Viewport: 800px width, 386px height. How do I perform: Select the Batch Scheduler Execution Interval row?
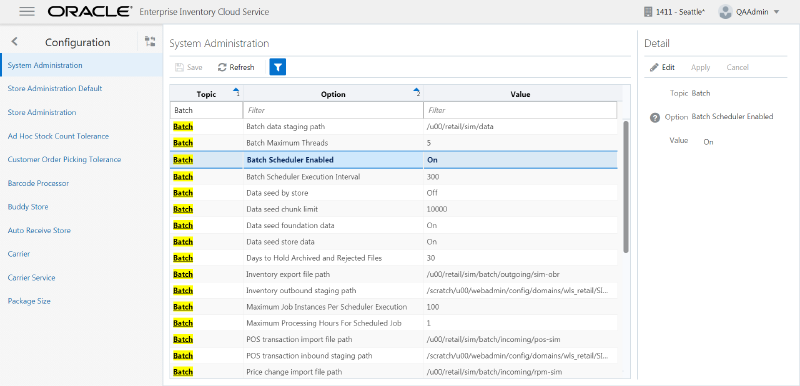(x=393, y=177)
